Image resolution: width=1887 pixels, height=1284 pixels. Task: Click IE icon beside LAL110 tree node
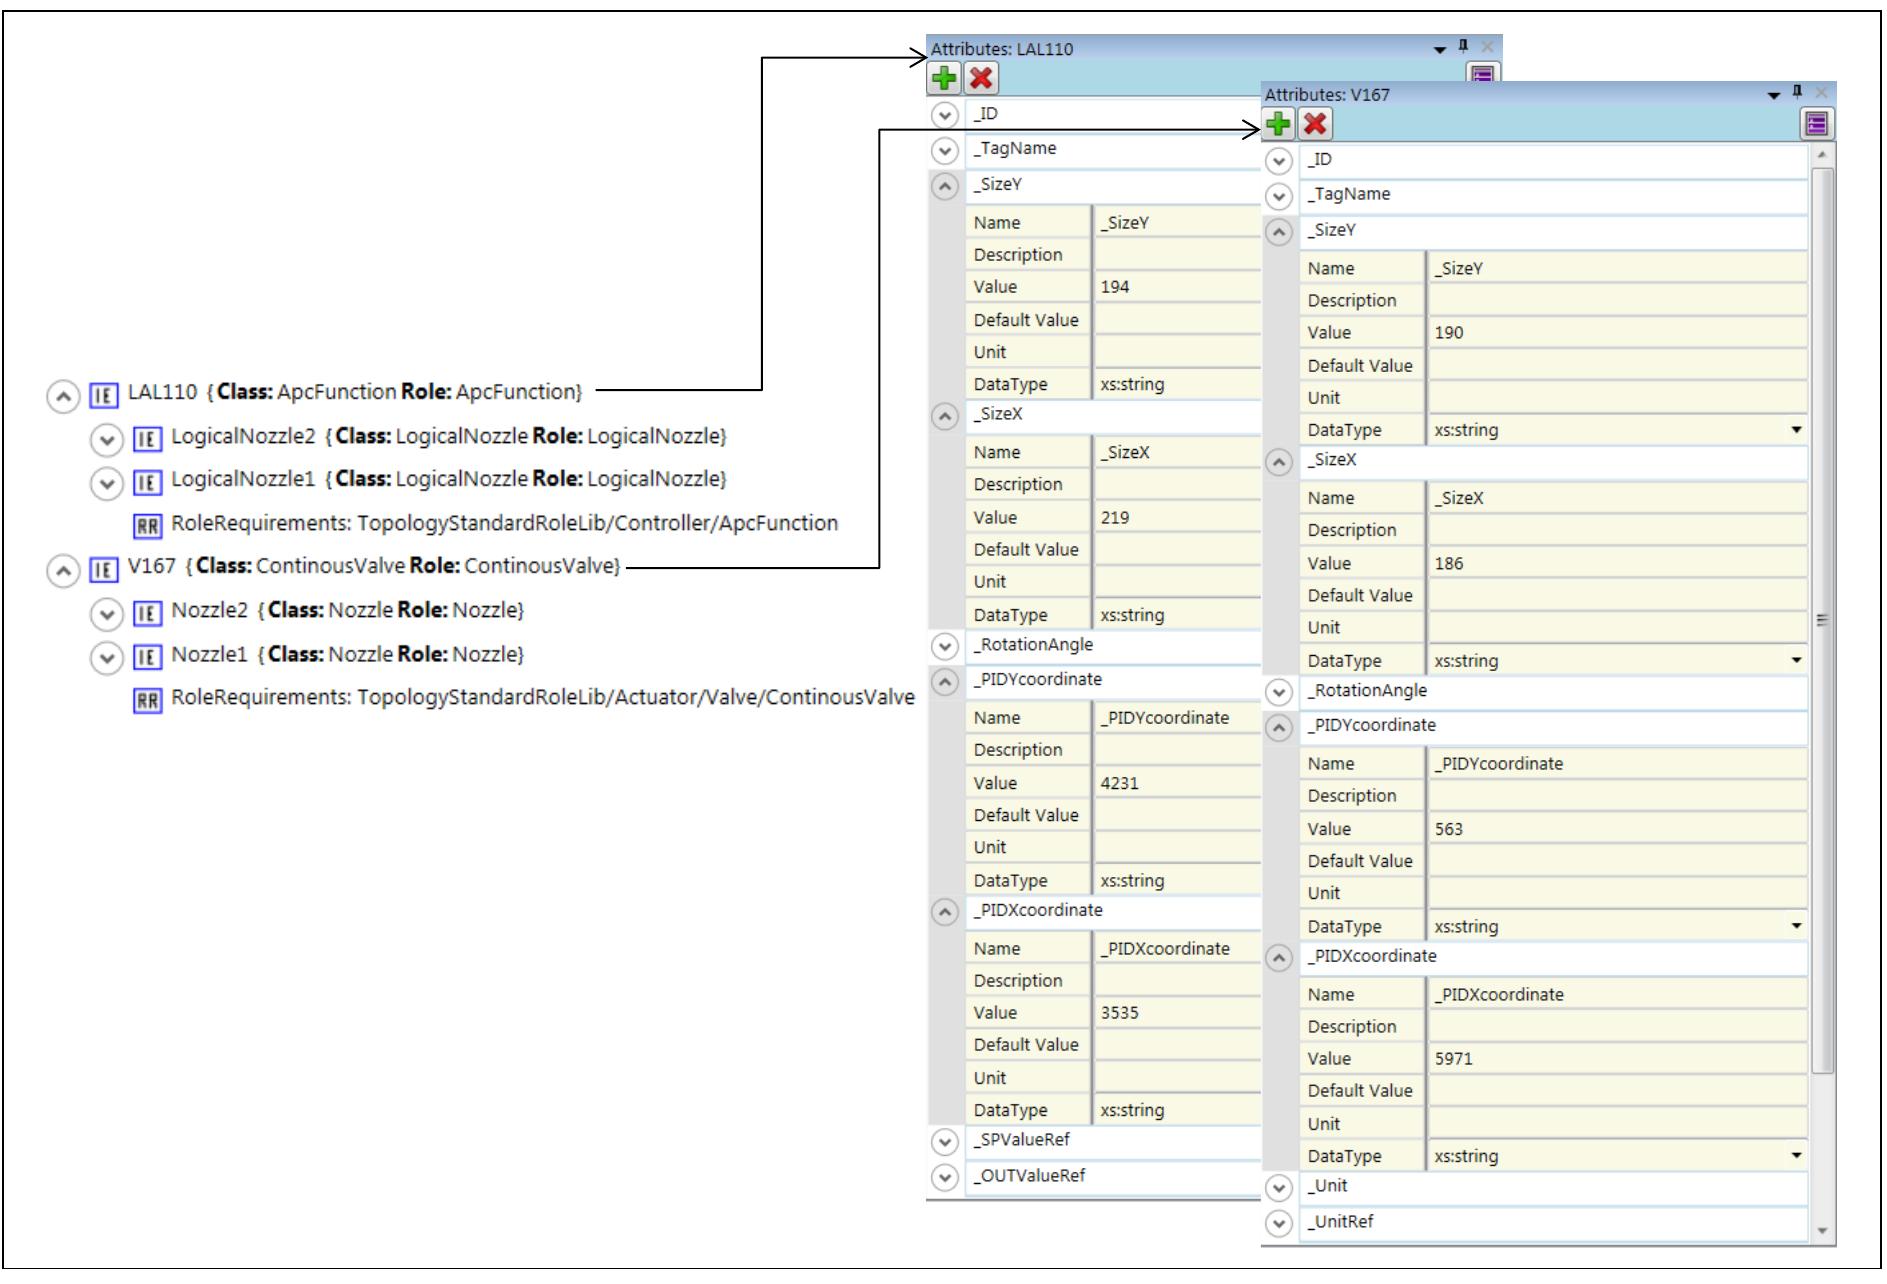[x=103, y=395]
